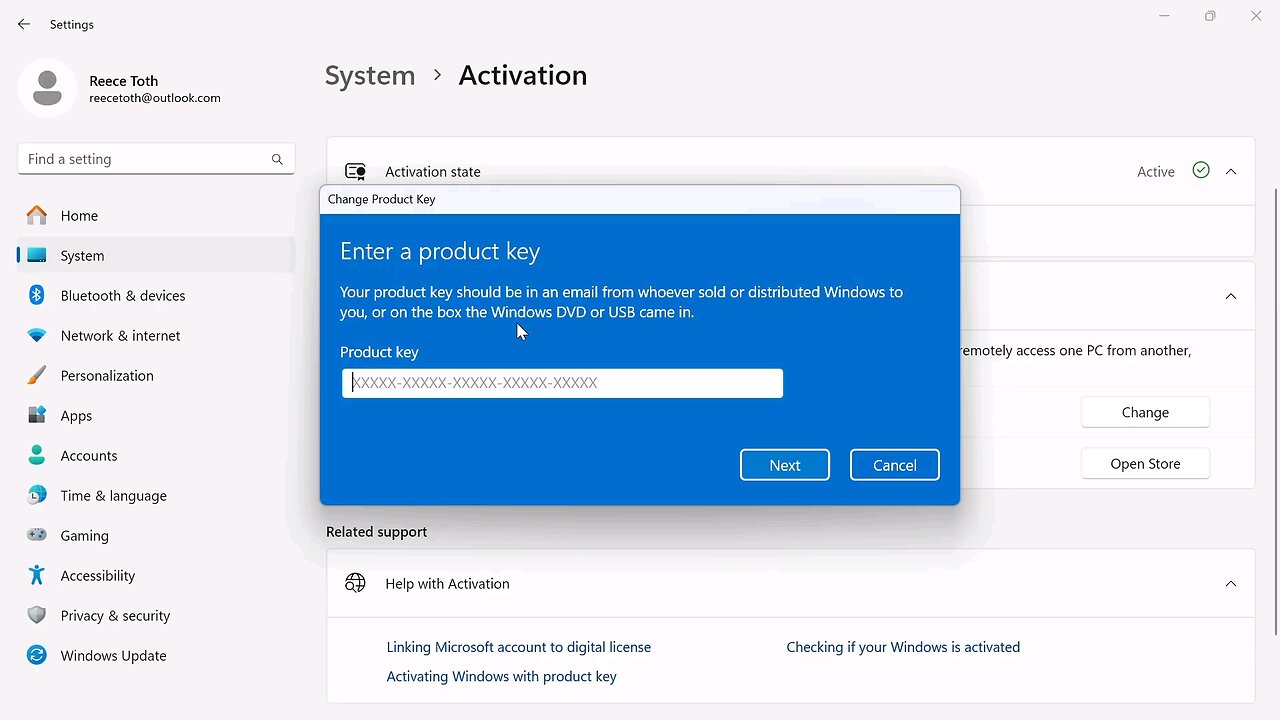Click the Personalization paintbrush icon
This screenshot has width=1280, height=720.
point(37,375)
